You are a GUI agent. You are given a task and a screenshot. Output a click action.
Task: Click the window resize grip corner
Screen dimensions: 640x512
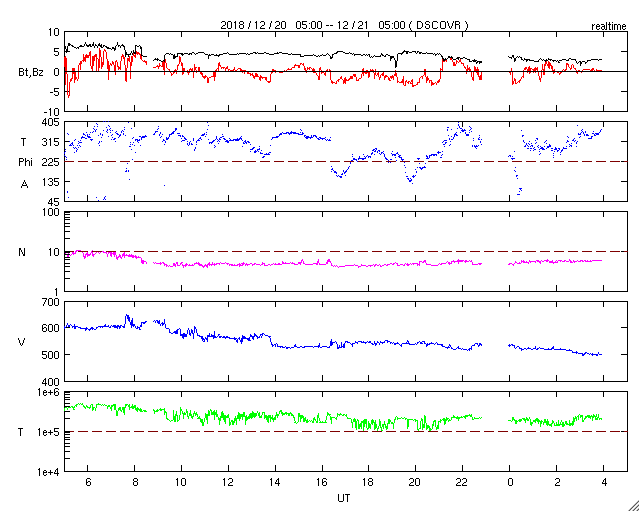click(x=633, y=506)
